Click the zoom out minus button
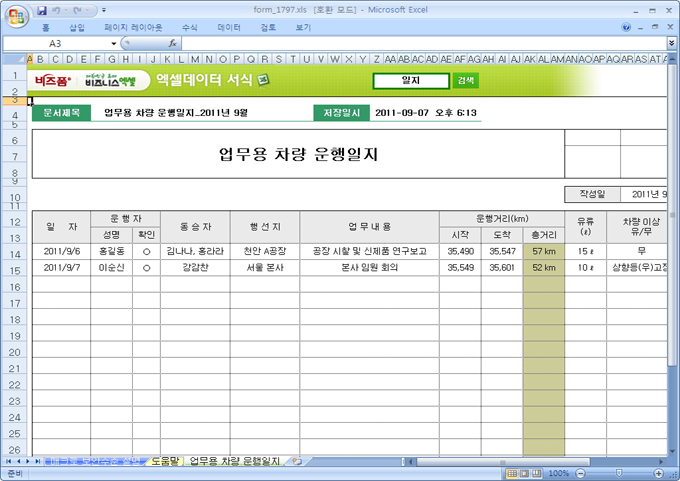The image size is (680, 481). click(581, 473)
